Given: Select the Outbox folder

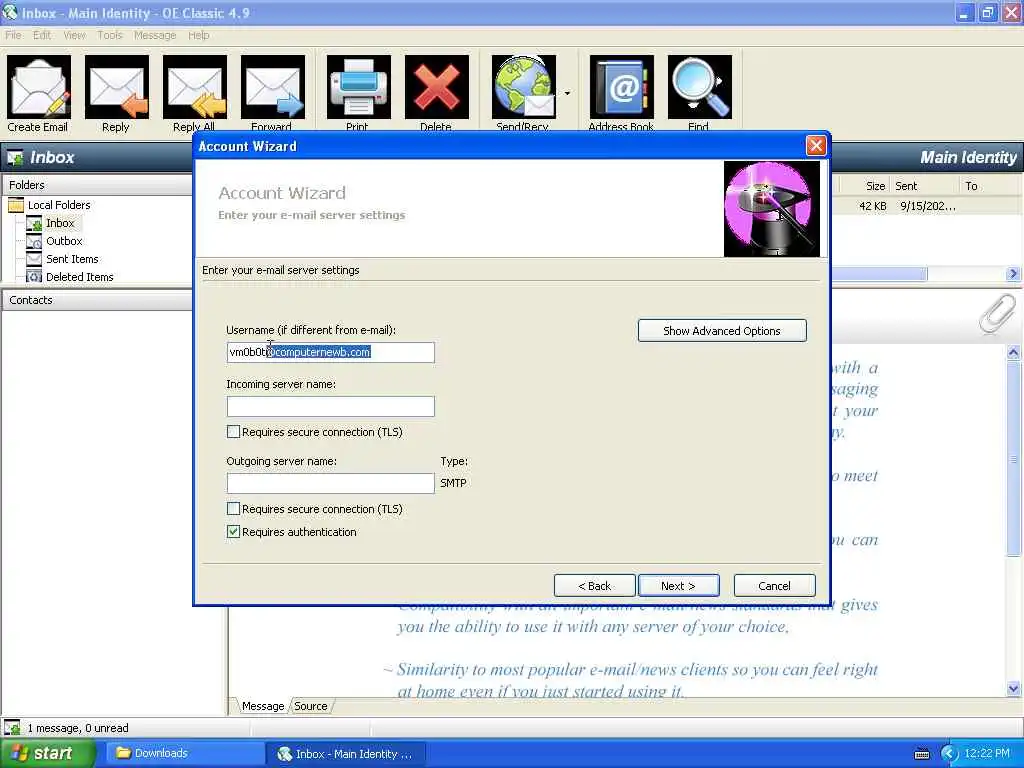Looking at the screenshot, I should [64, 241].
